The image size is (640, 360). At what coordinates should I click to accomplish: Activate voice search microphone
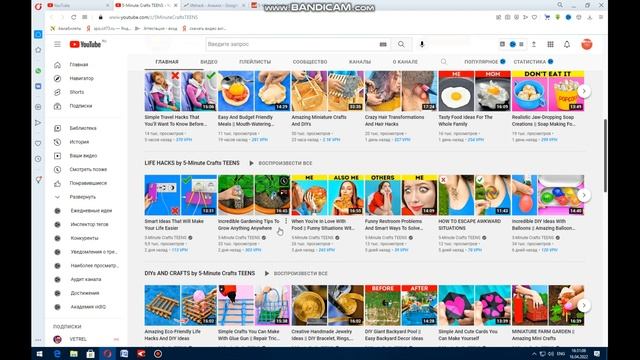(x=422, y=44)
